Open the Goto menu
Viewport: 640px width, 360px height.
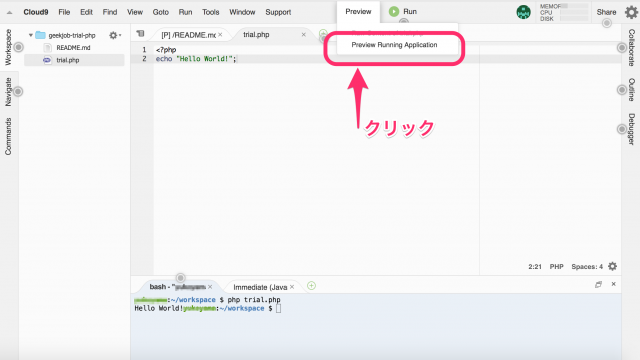(x=160, y=12)
